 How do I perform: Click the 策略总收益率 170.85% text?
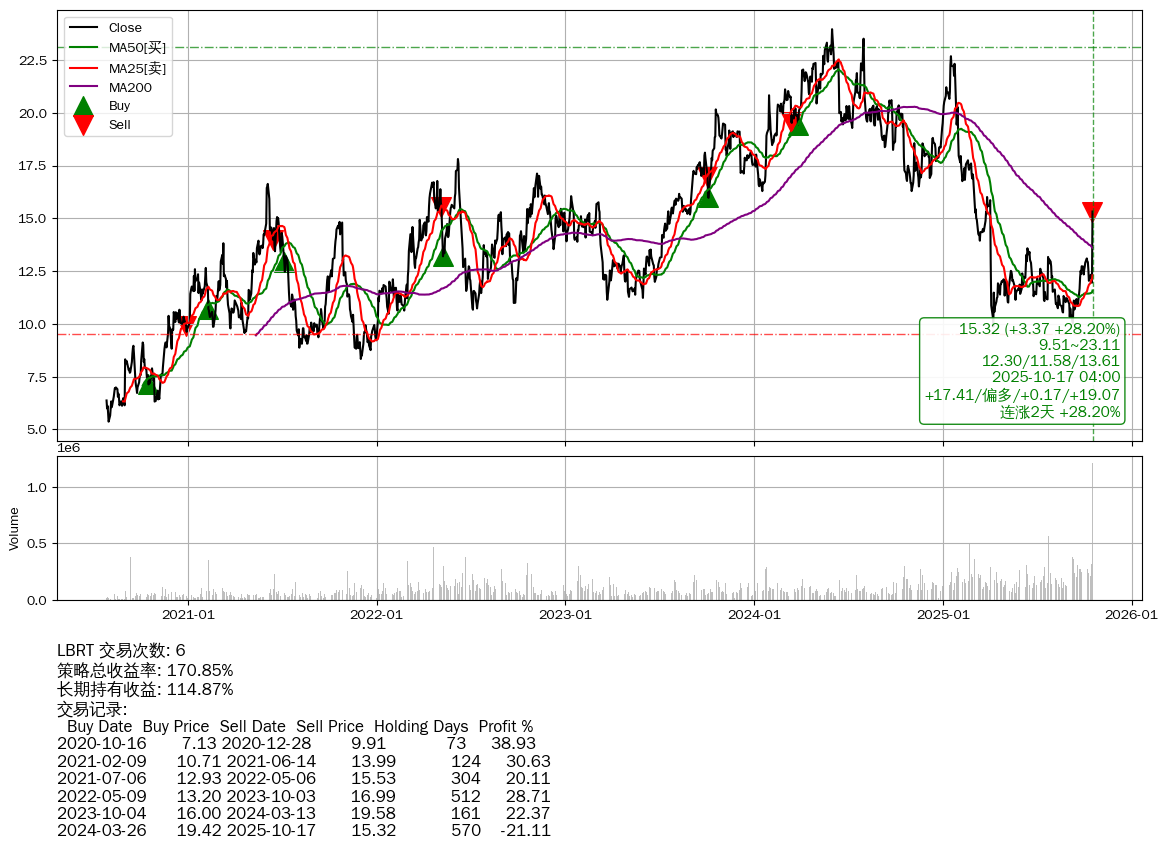[145, 670]
